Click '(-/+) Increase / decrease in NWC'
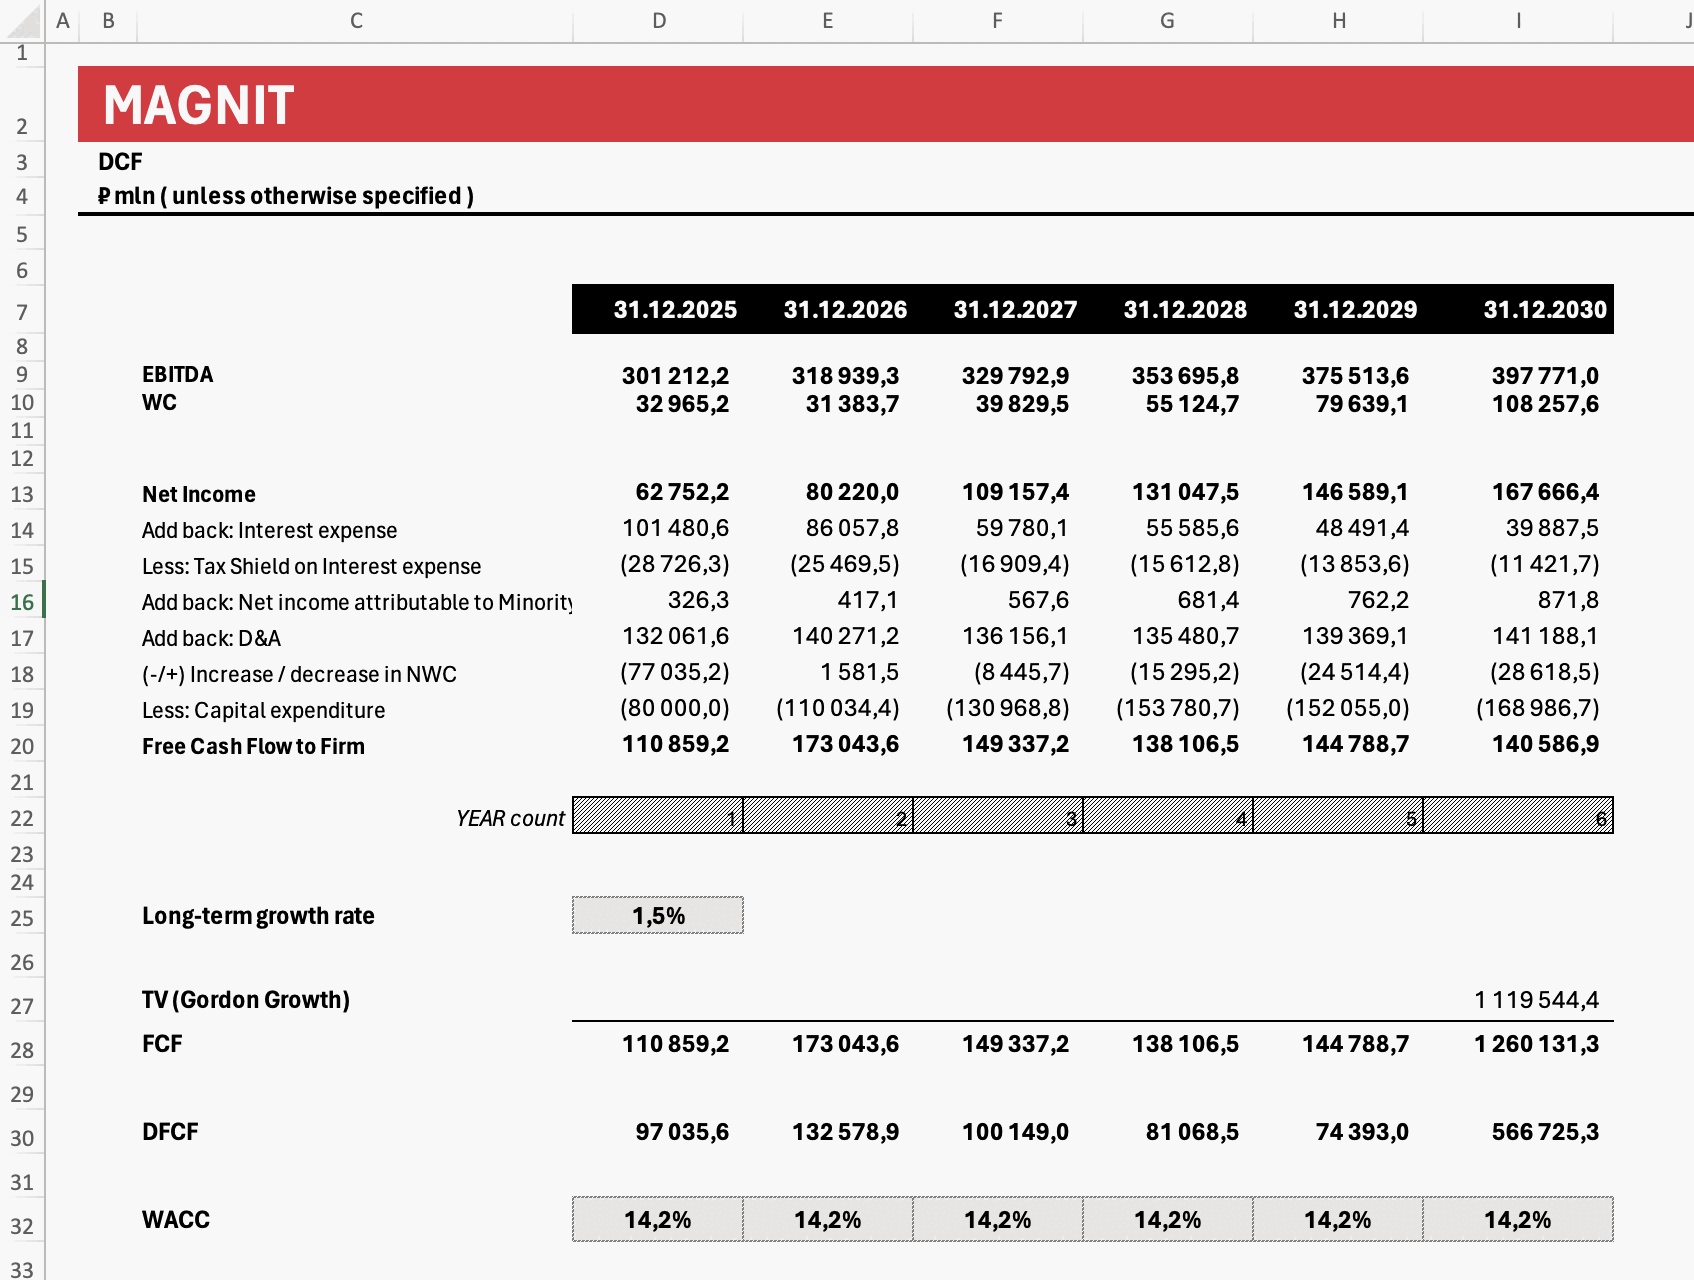 [x=299, y=674]
